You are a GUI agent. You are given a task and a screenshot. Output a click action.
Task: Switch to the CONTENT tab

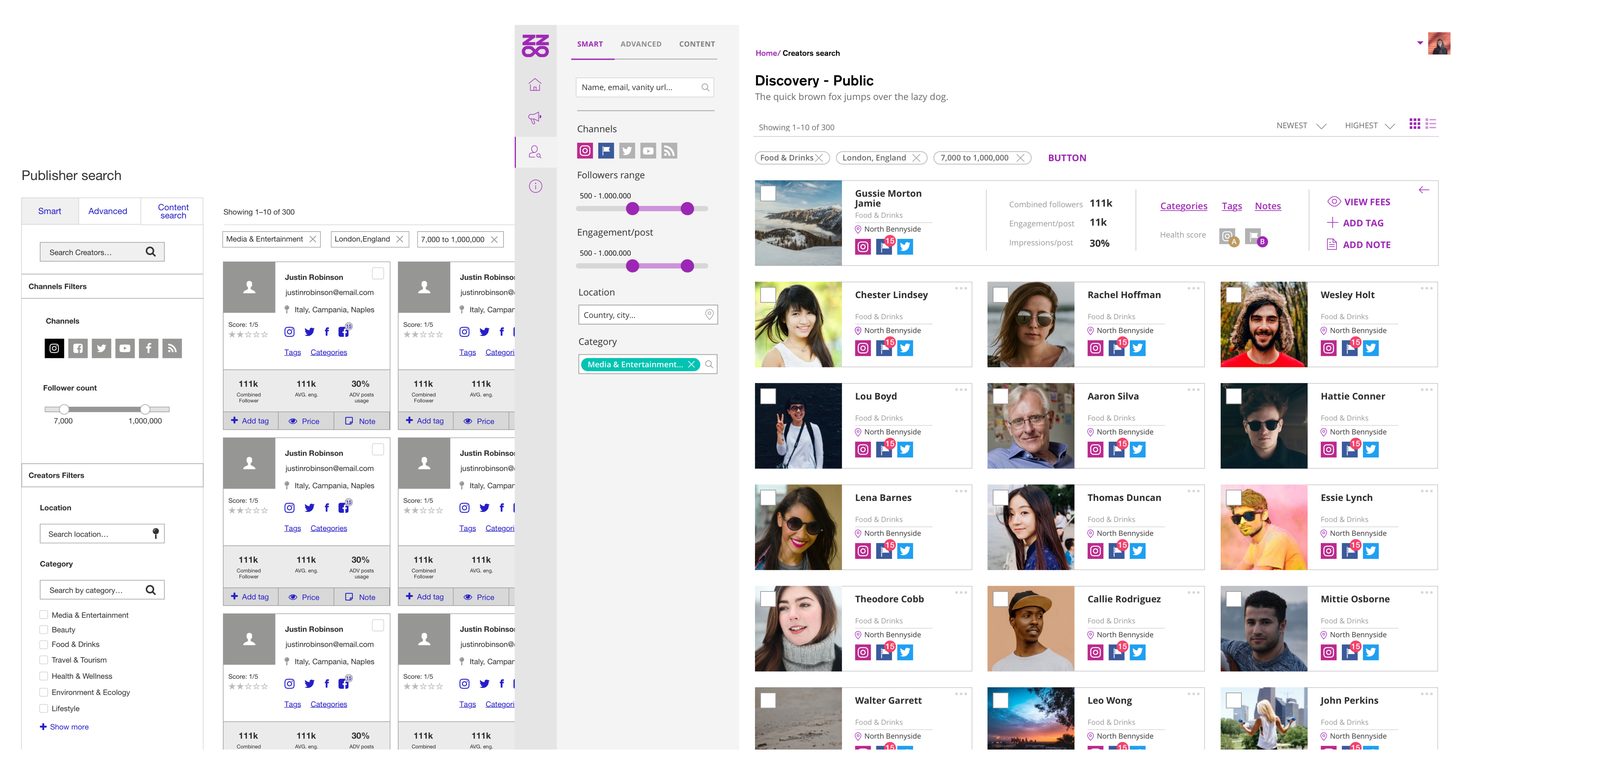point(697,44)
